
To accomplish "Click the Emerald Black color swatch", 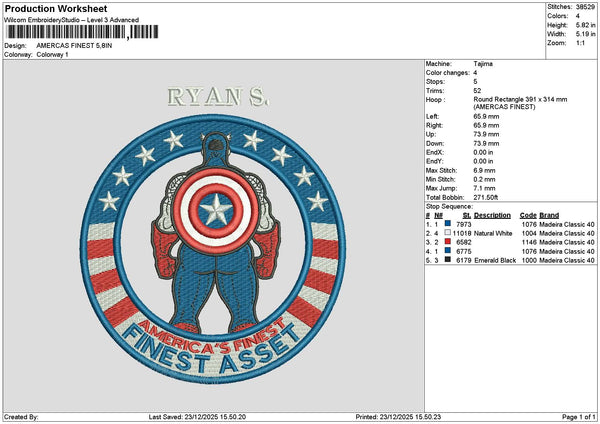I will (x=448, y=259).
